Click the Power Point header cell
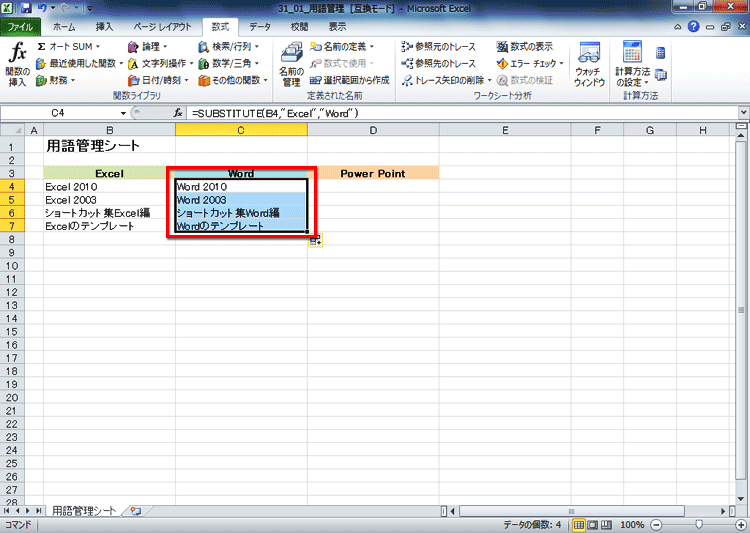The image size is (750, 533). pyautogui.click(x=373, y=173)
